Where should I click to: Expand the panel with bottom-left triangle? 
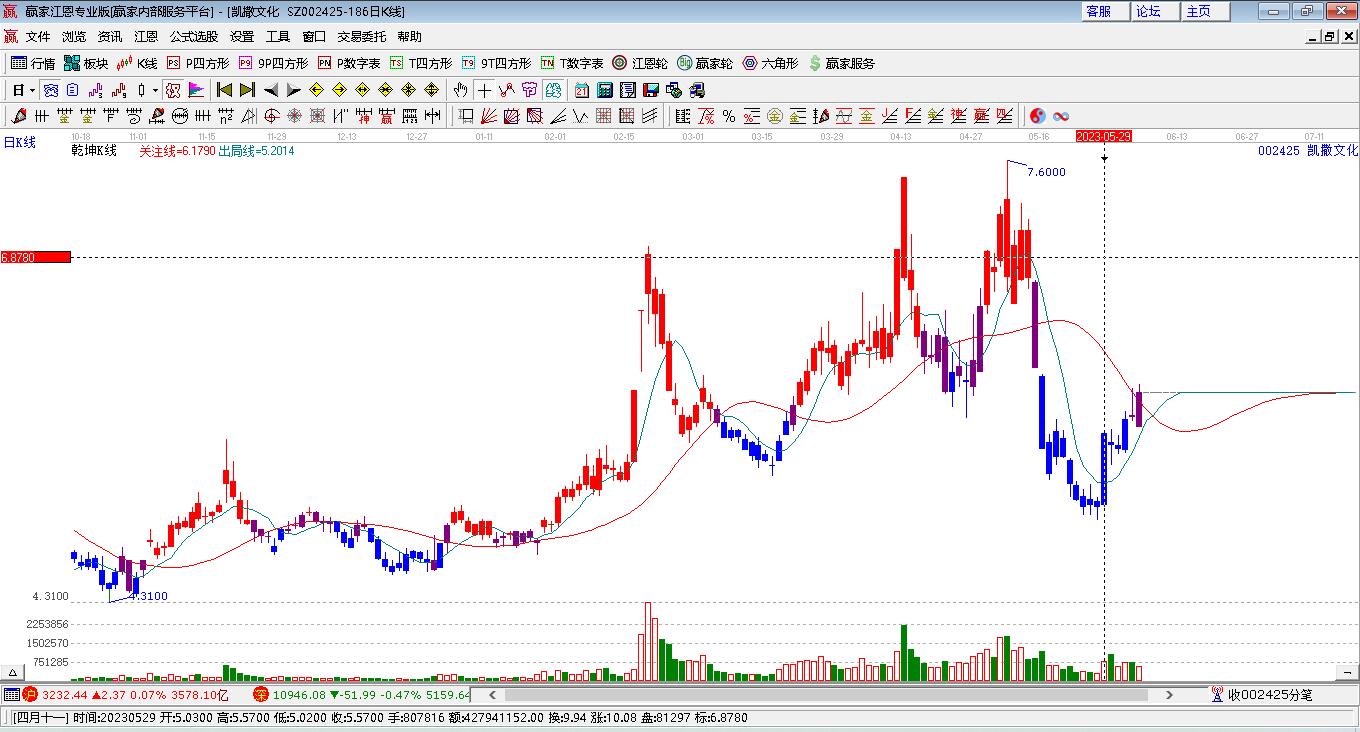[13, 672]
